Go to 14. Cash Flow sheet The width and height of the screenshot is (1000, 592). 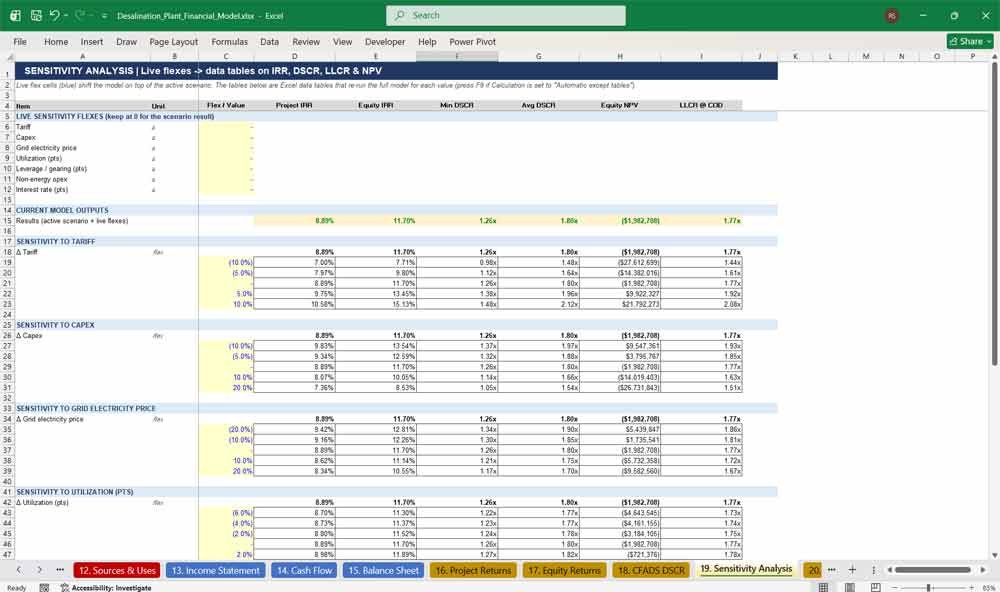304,570
